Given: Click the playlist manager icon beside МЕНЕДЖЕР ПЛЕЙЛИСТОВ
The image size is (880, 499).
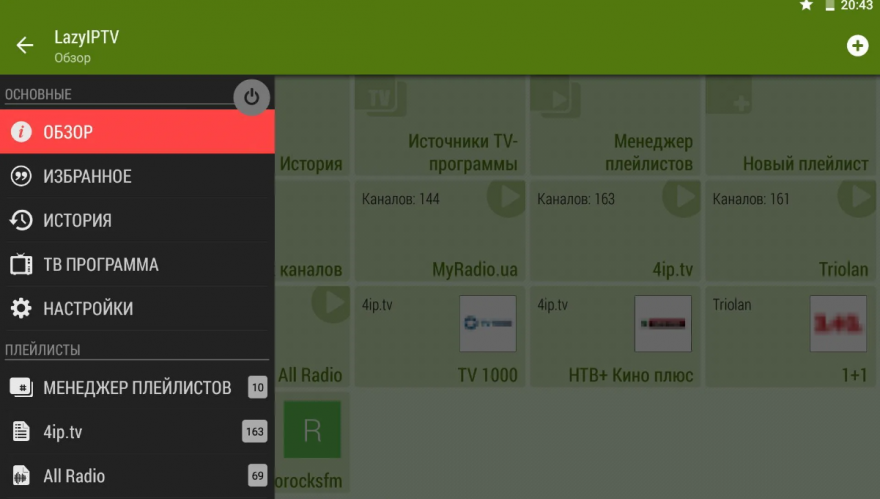Looking at the screenshot, I should coord(21,387).
